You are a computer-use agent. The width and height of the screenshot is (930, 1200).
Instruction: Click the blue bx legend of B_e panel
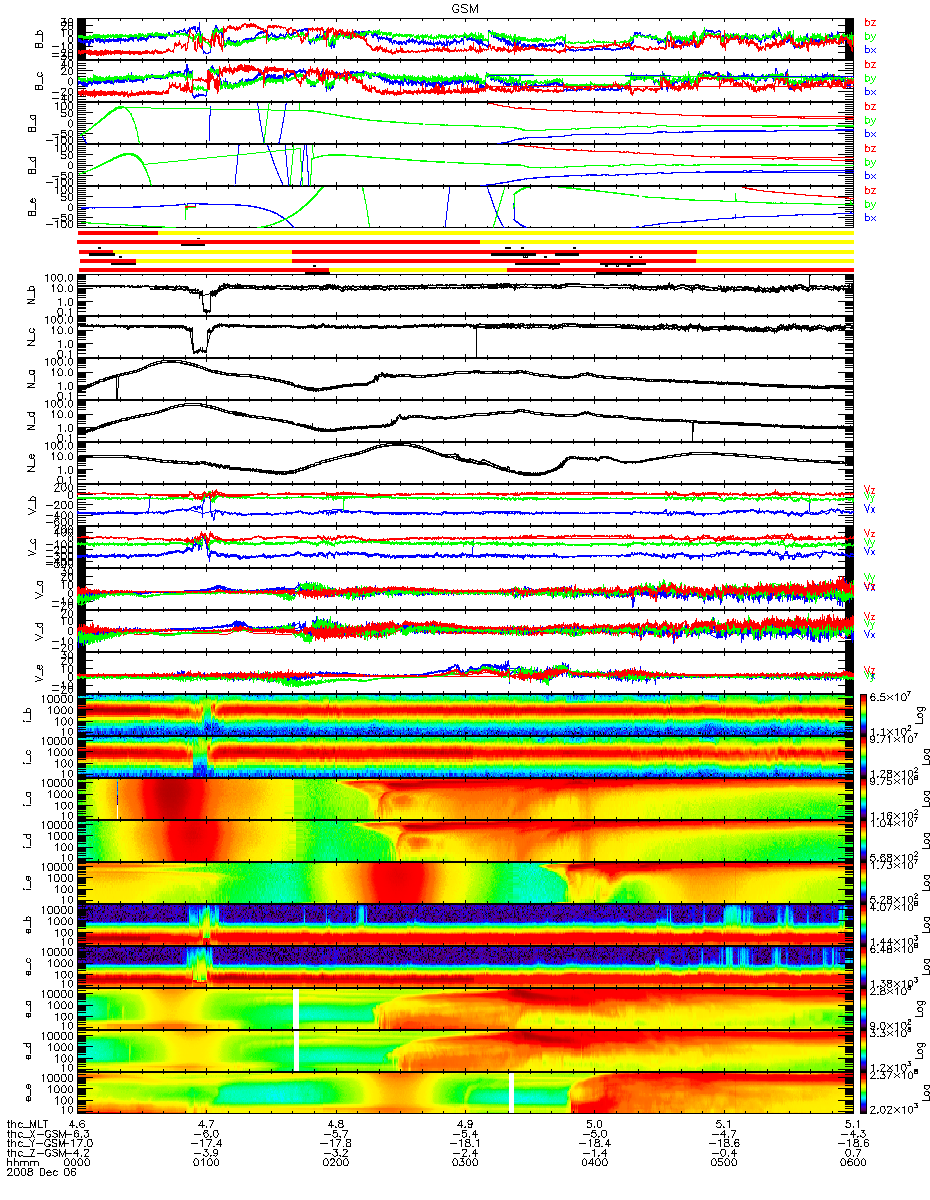point(870,217)
